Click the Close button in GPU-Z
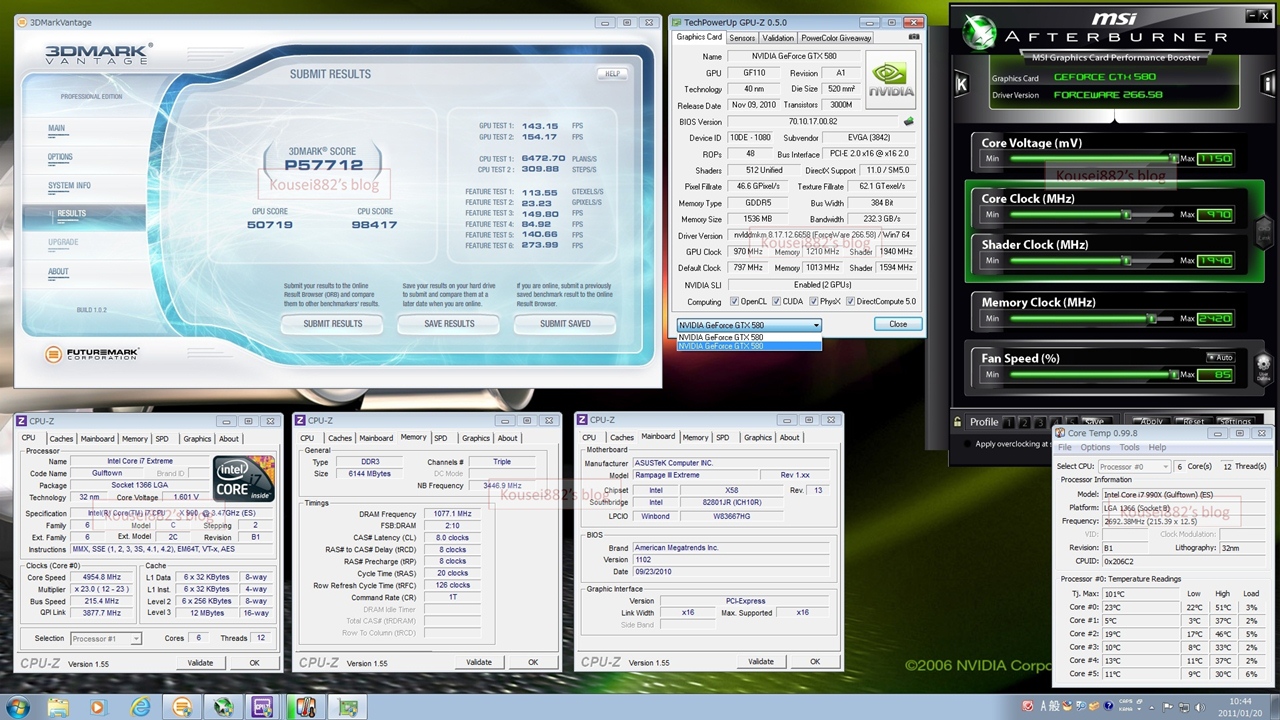 (x=898, y=324)
